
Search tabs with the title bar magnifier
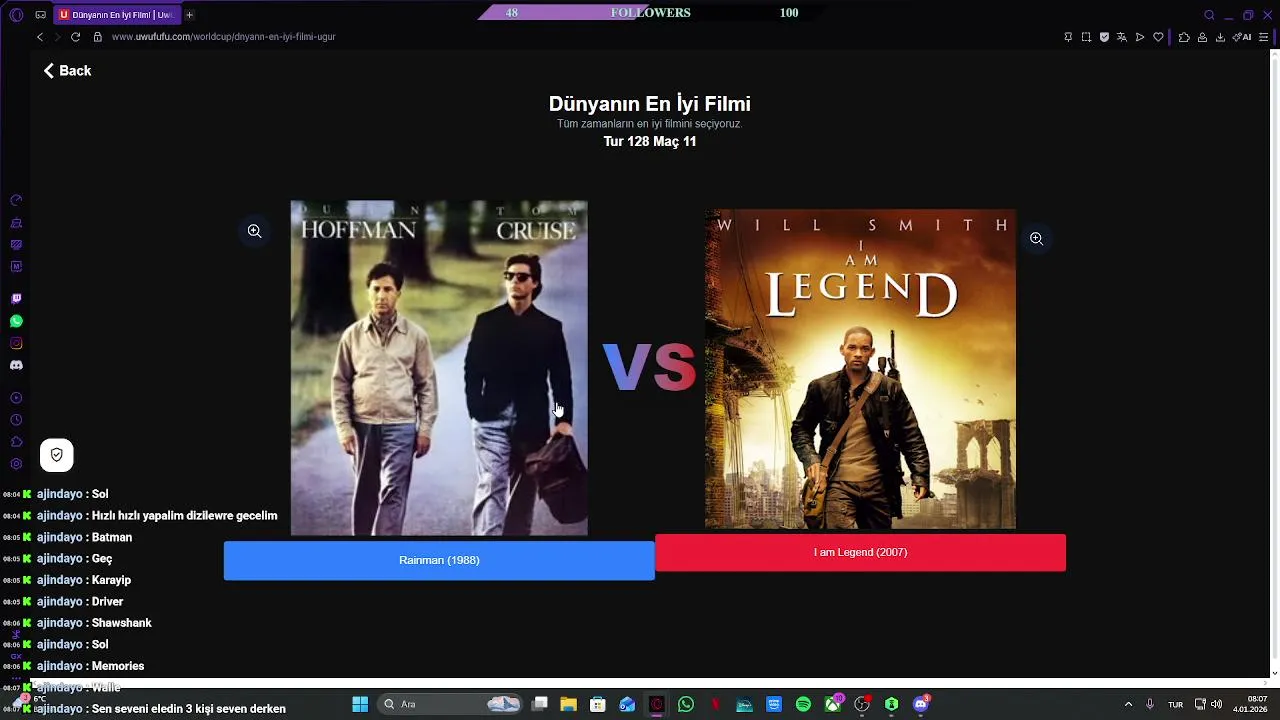(x=1209, y=15)
